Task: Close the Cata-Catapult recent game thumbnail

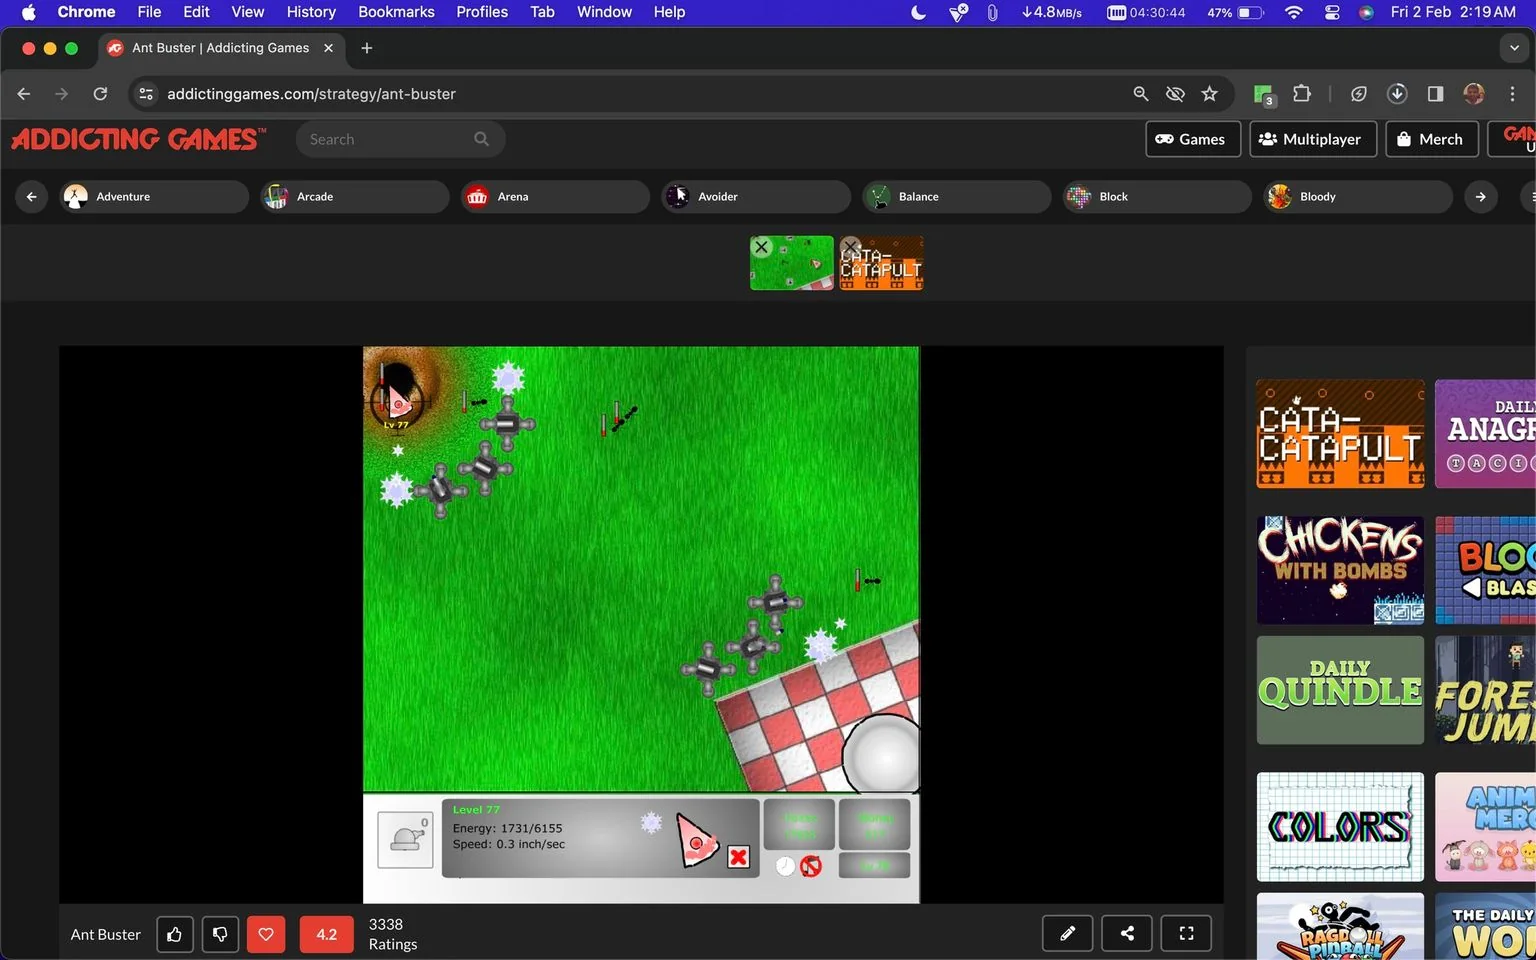Action: coord(850,247)
